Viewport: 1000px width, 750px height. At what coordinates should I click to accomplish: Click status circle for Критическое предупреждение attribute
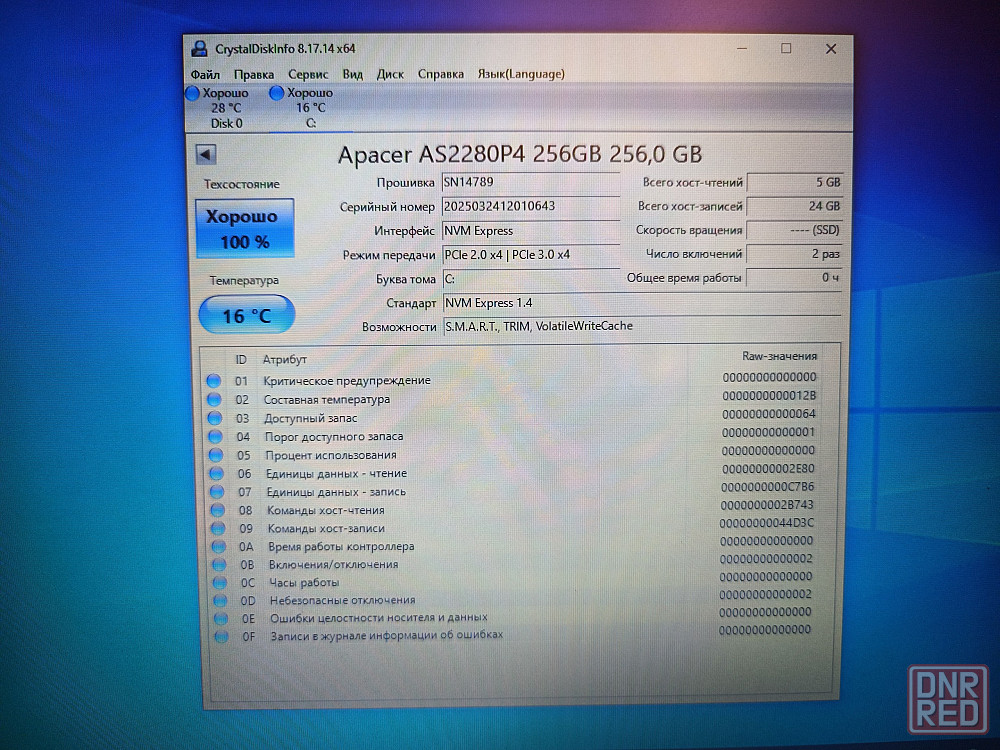coord(213,380)
